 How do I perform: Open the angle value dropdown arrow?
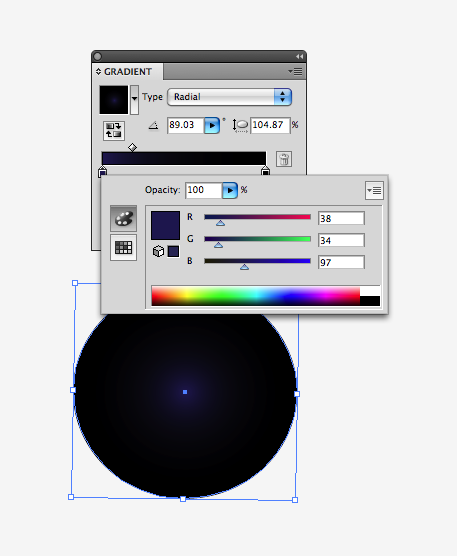[212, 126]
